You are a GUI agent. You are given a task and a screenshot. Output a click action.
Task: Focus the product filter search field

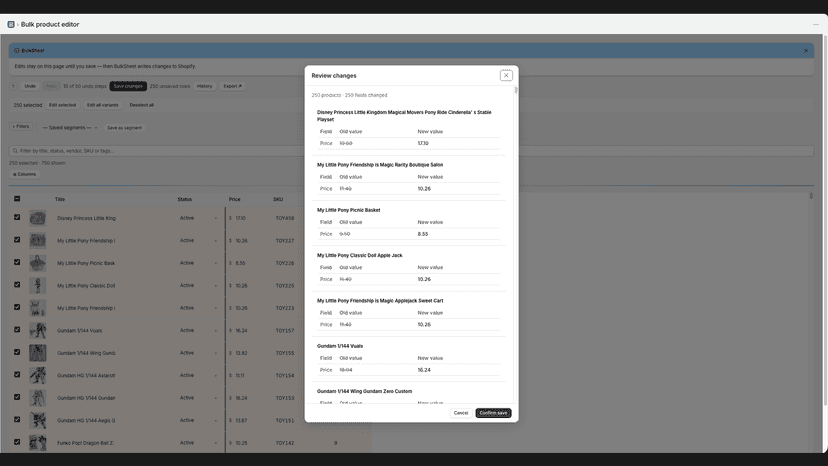[x=411, y=151]
